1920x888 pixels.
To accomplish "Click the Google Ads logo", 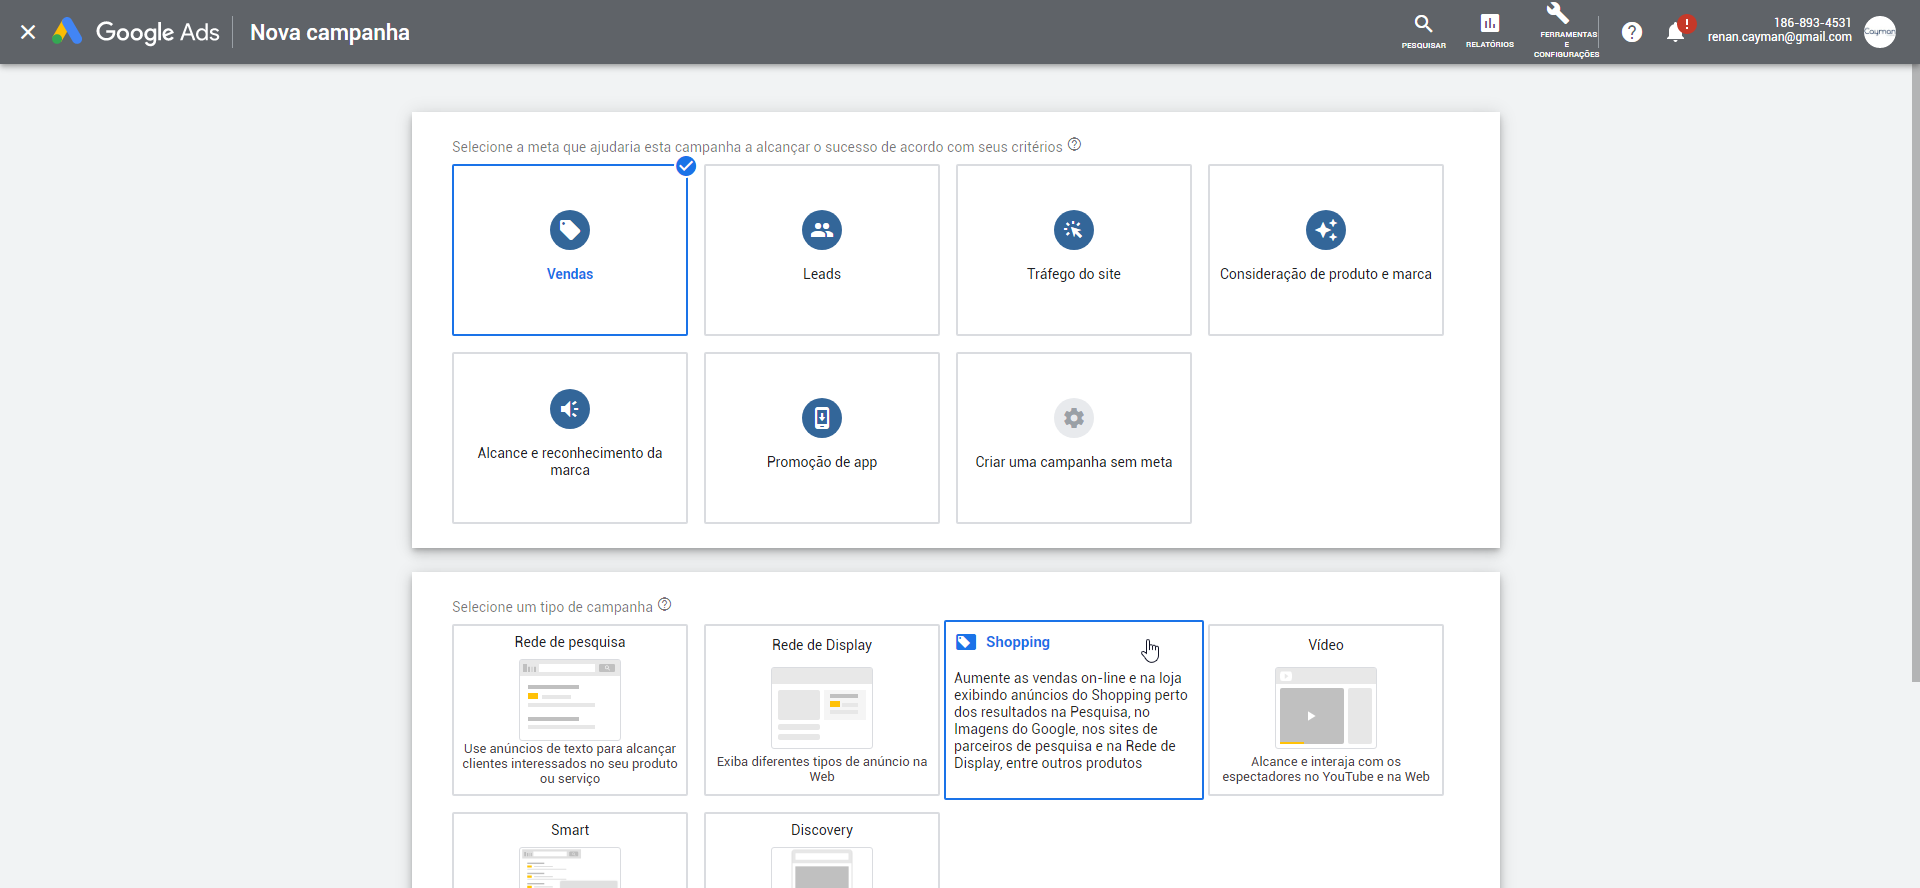I will pos(136,32).
